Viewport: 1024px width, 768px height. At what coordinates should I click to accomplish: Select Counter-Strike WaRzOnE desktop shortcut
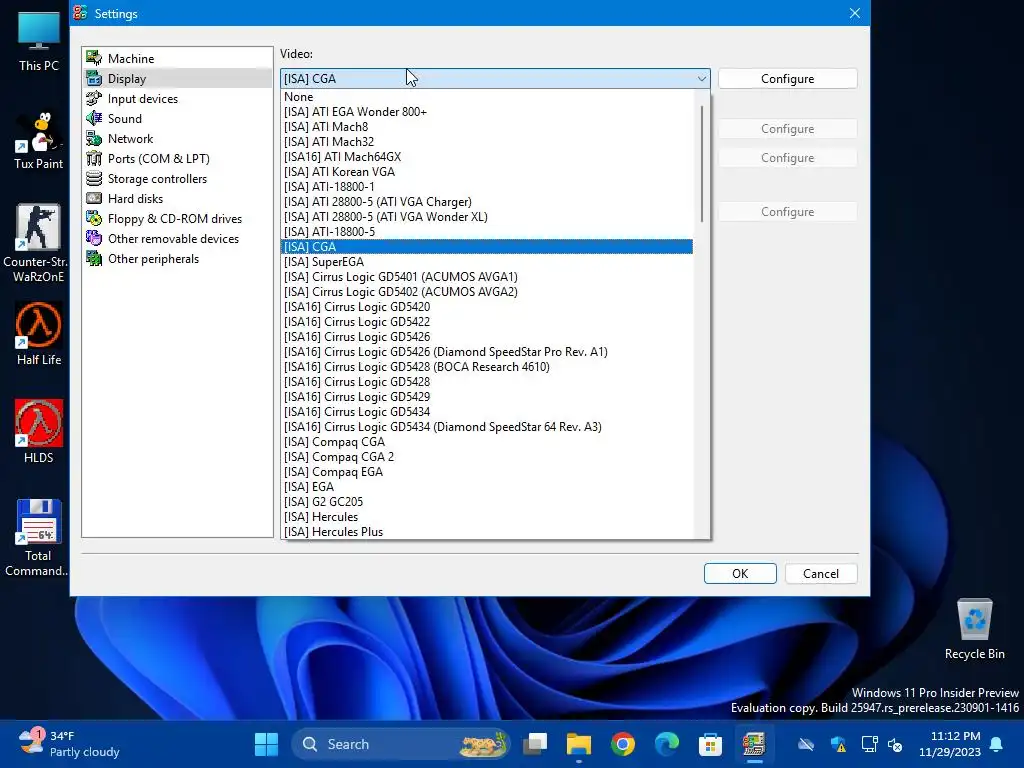tap(39, 243)
